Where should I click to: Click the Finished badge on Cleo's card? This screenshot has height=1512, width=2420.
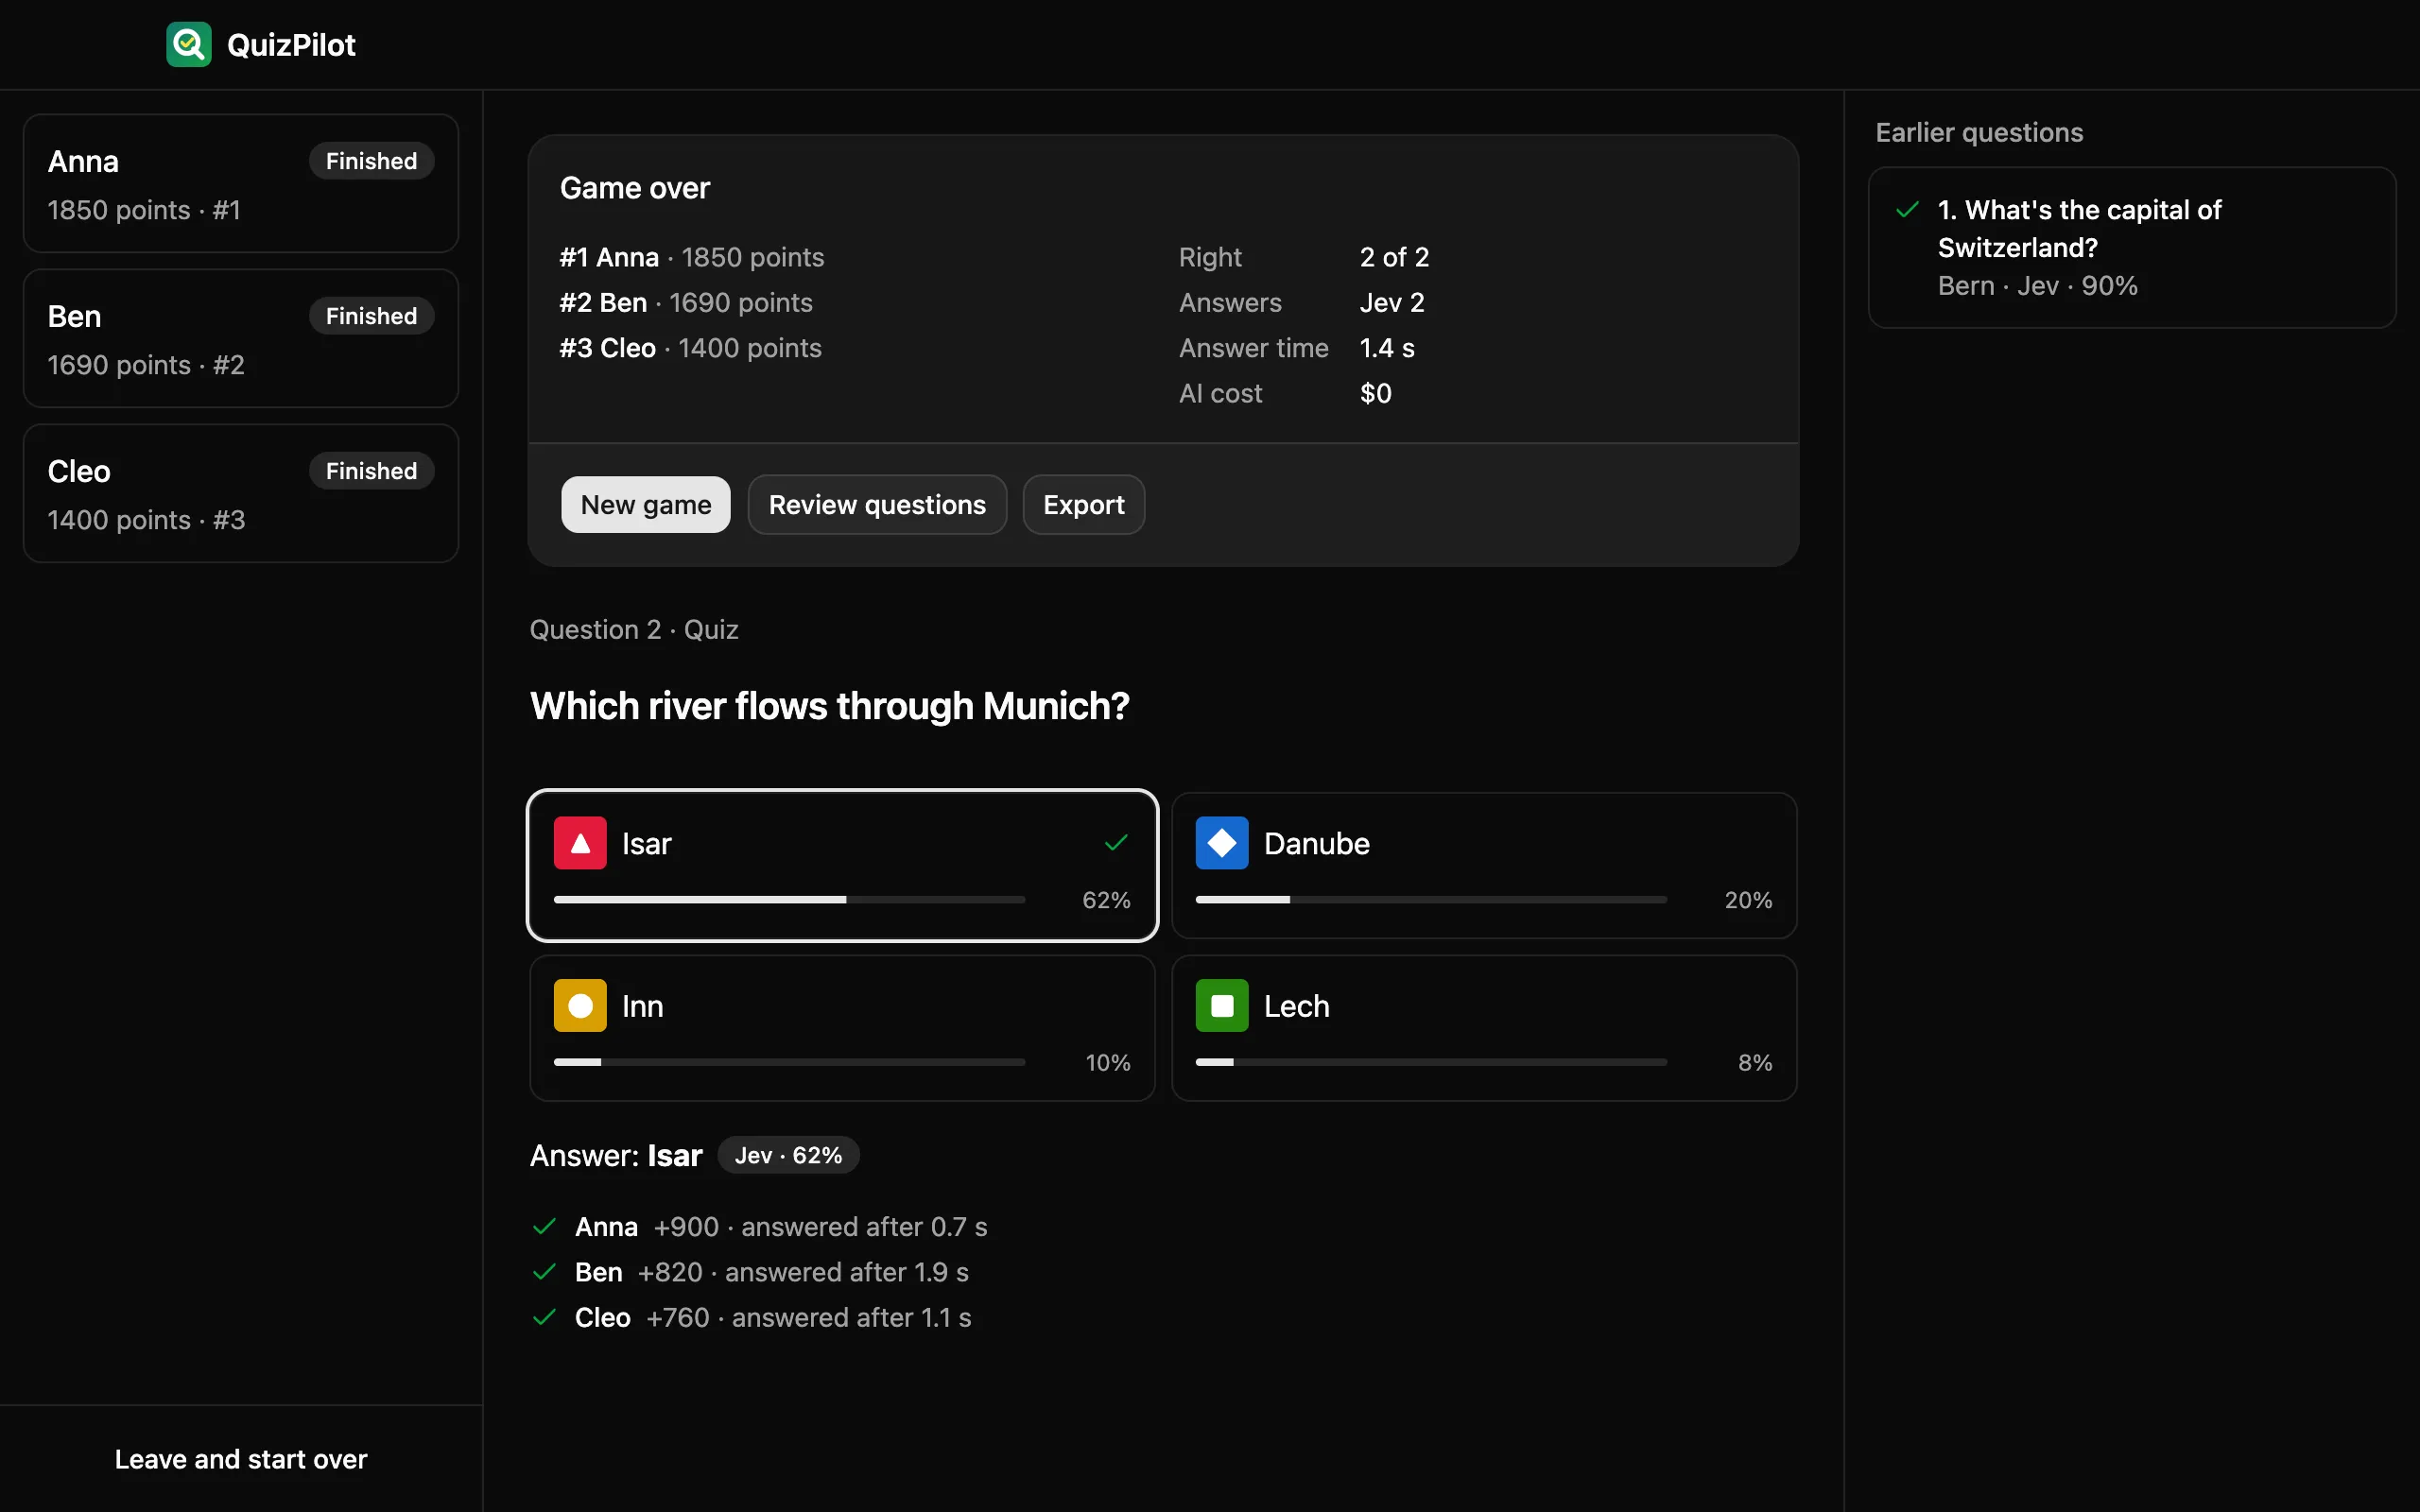pos(371,471)
